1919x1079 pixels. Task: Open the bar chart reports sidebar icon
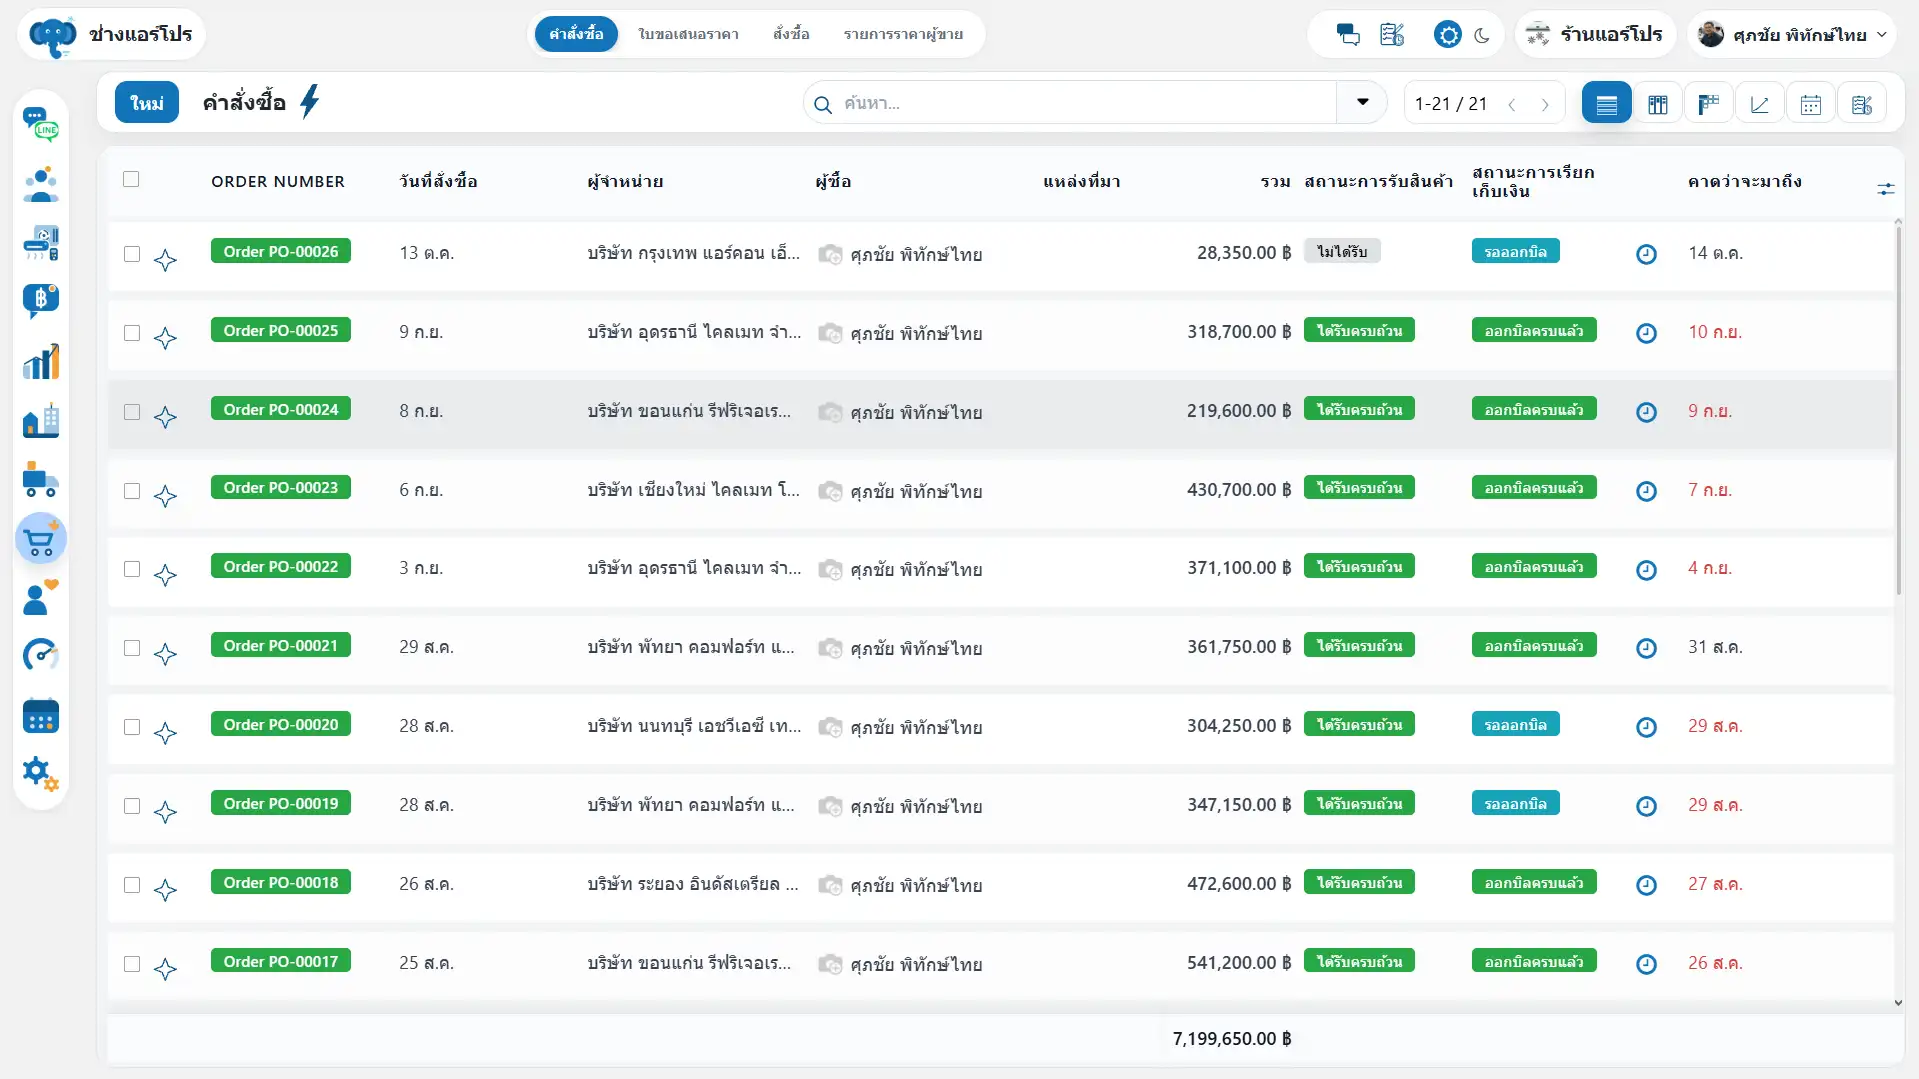(x=41, y=362)
